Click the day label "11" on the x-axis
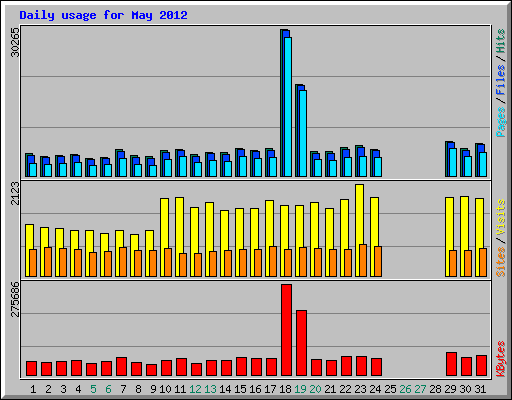 [x=180, y=389]
